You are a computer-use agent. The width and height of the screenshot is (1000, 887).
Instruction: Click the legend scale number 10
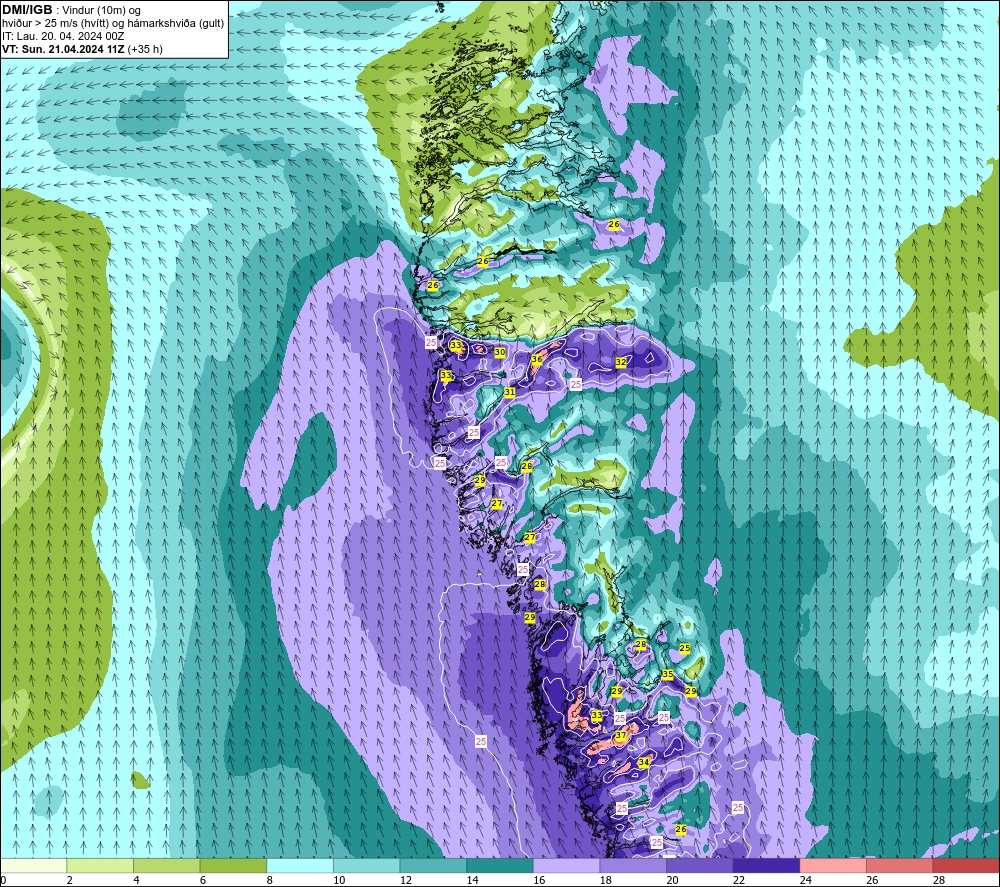coord(339,881)
